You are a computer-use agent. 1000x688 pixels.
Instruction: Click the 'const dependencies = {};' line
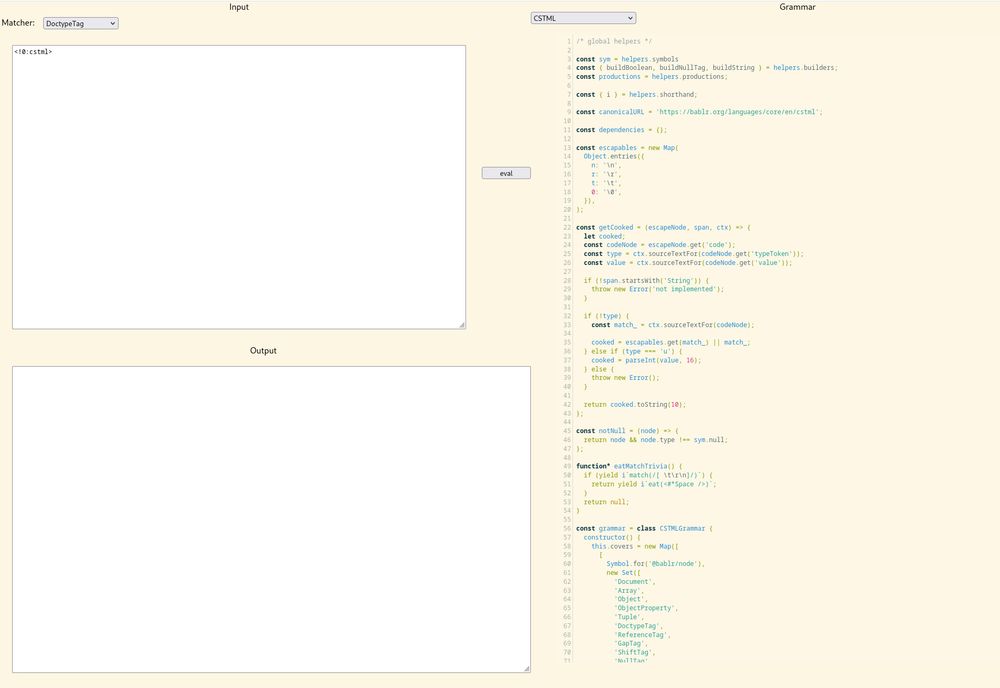[x=621, y=130]
